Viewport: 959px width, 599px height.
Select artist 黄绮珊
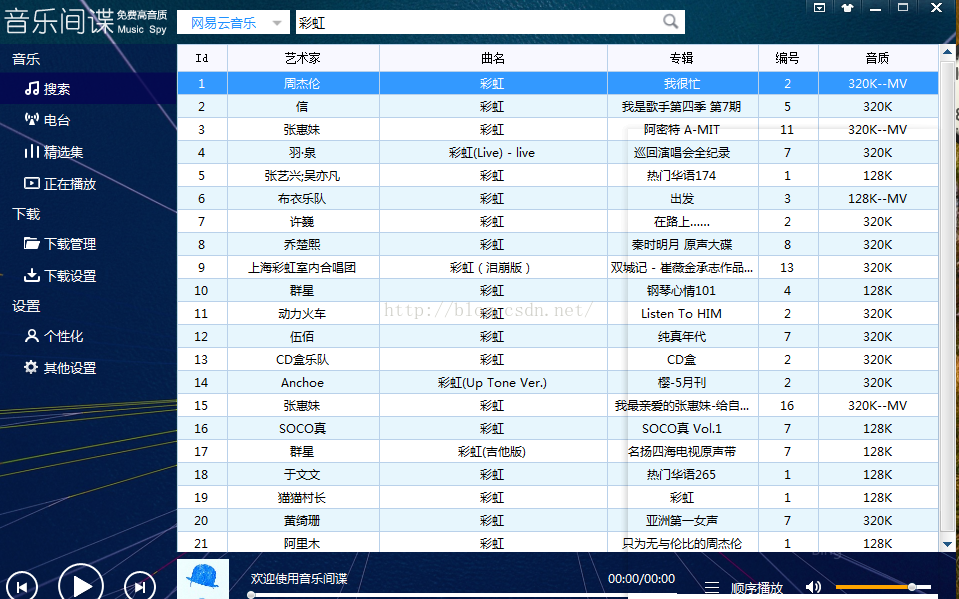pos(303,521)
